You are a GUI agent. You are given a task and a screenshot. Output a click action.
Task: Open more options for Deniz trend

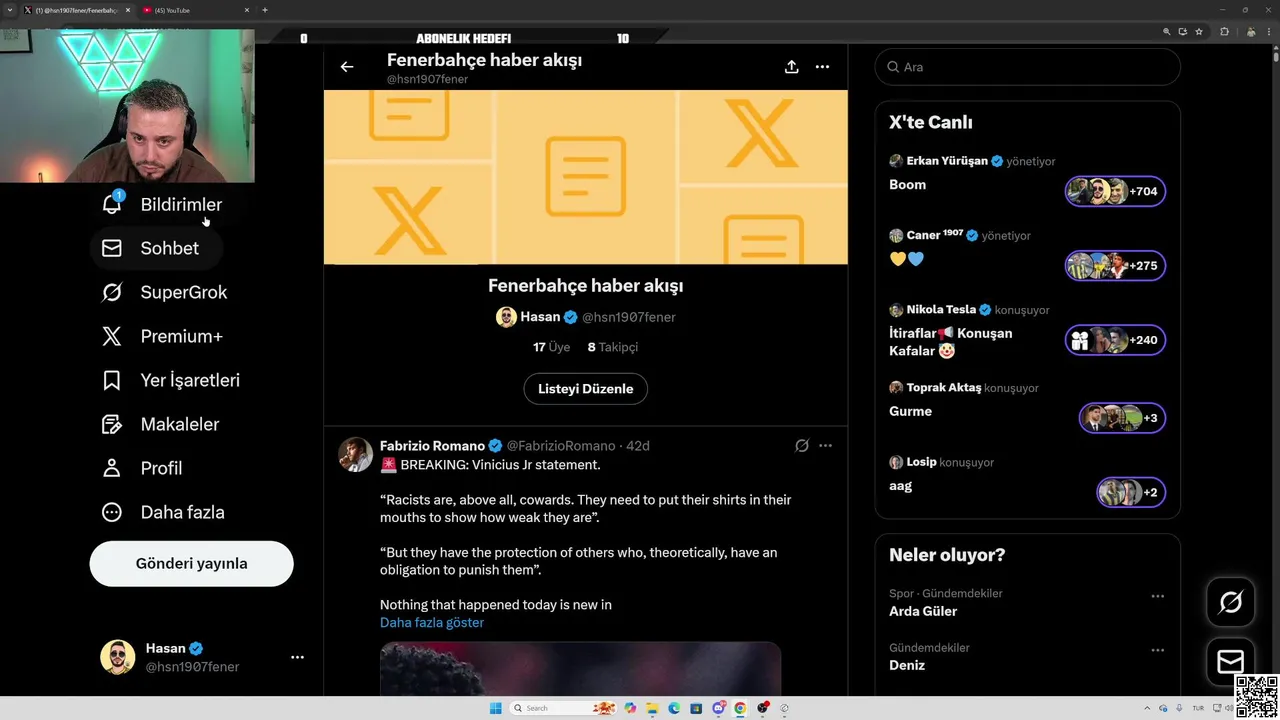pos(1157,650)
